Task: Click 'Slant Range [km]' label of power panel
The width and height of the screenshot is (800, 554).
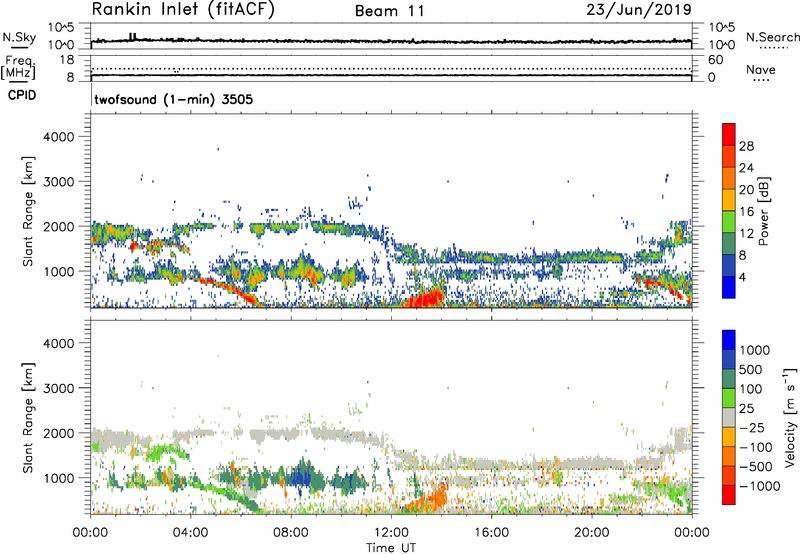Action: click(x=28, y=211)
